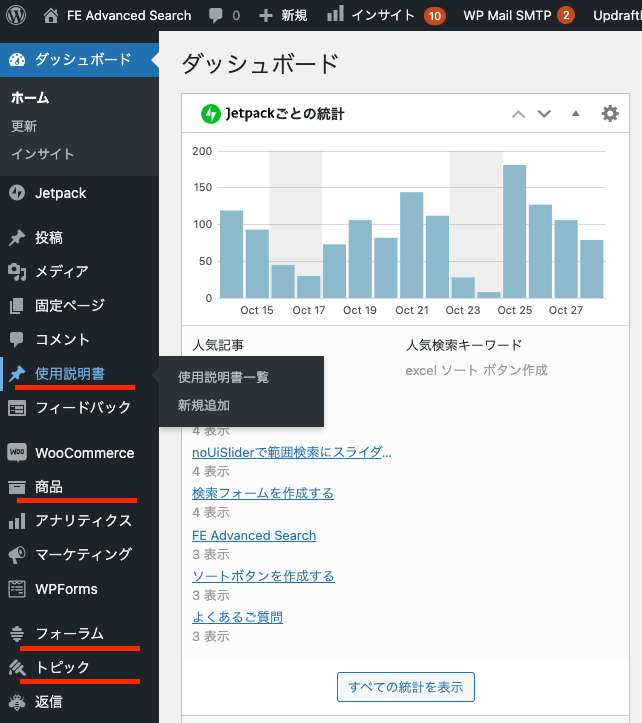This screenshot has width=642, height=723.
Task: Click the first chart bar before Oct 15
Action: click(232, 254)
